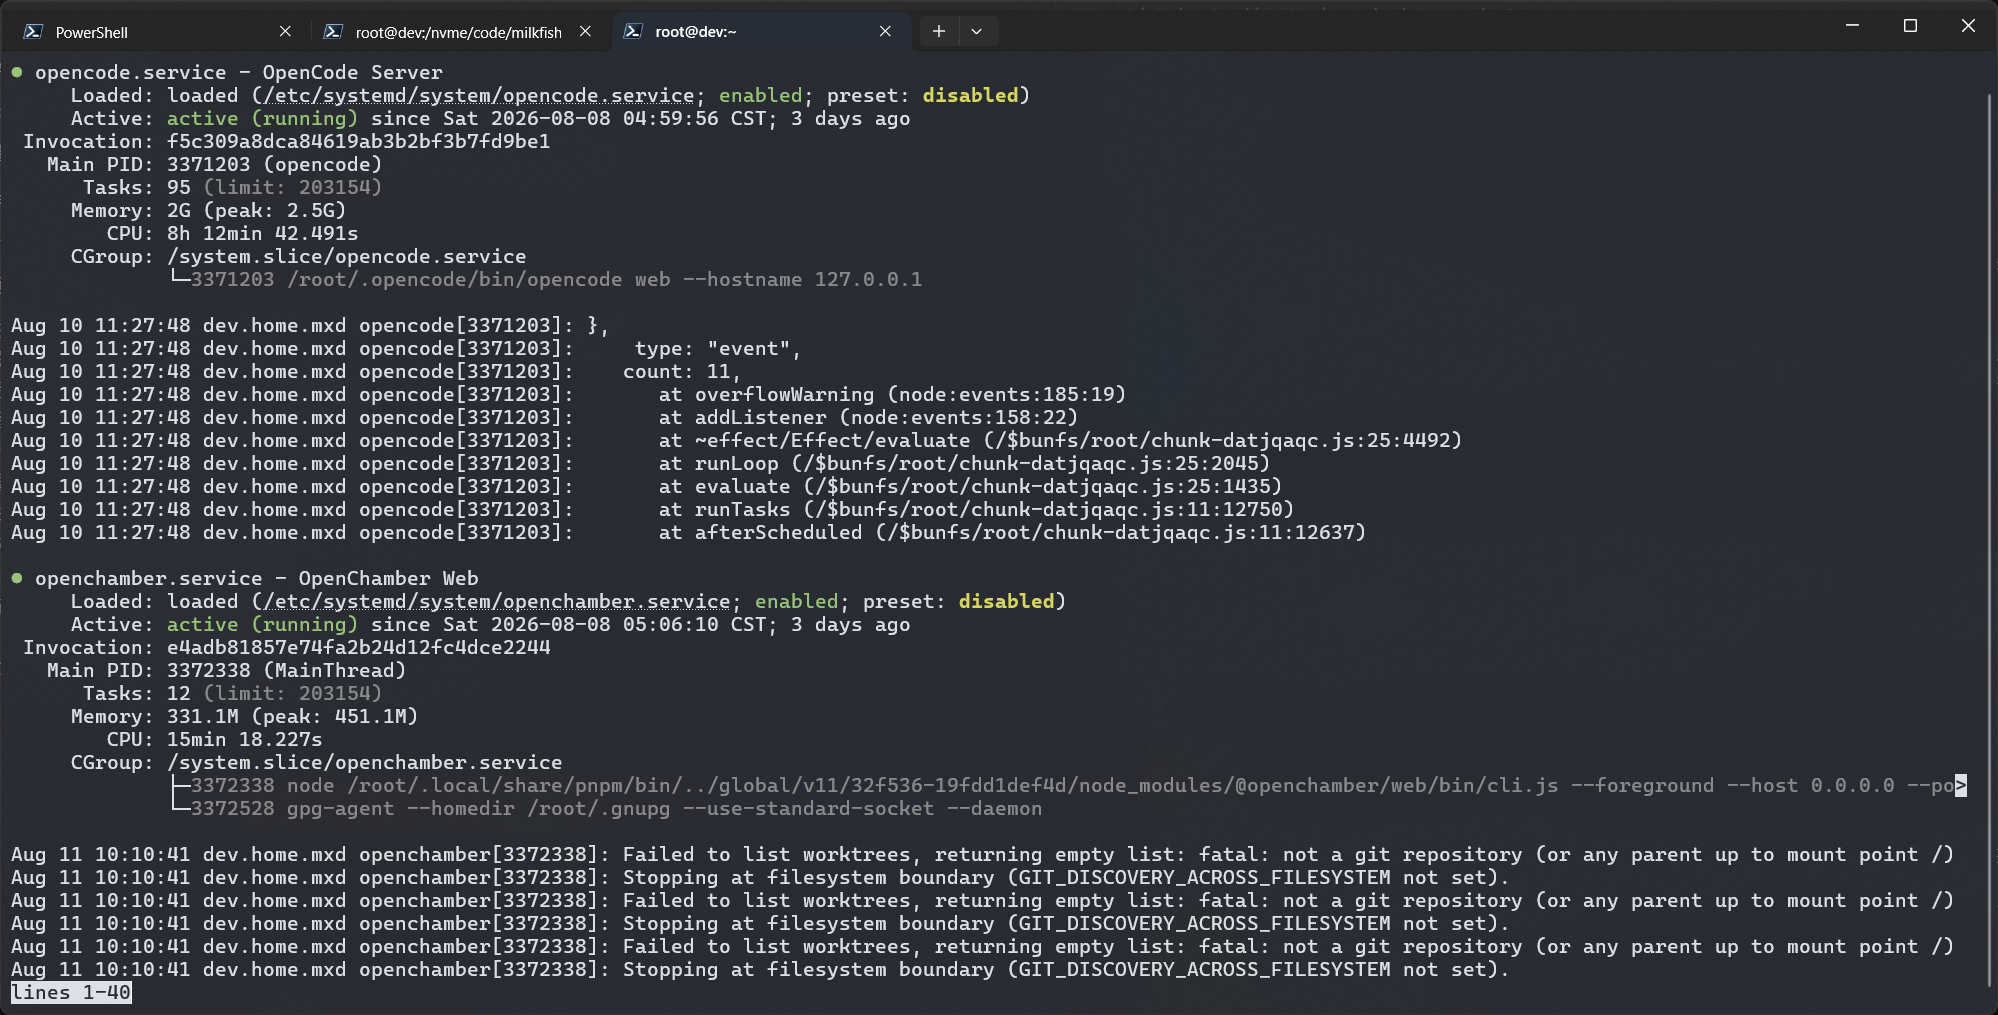Close the PowerShell tab
Image resolution: width=1998 pixels, height=1015 pixels.
point(285,31)
